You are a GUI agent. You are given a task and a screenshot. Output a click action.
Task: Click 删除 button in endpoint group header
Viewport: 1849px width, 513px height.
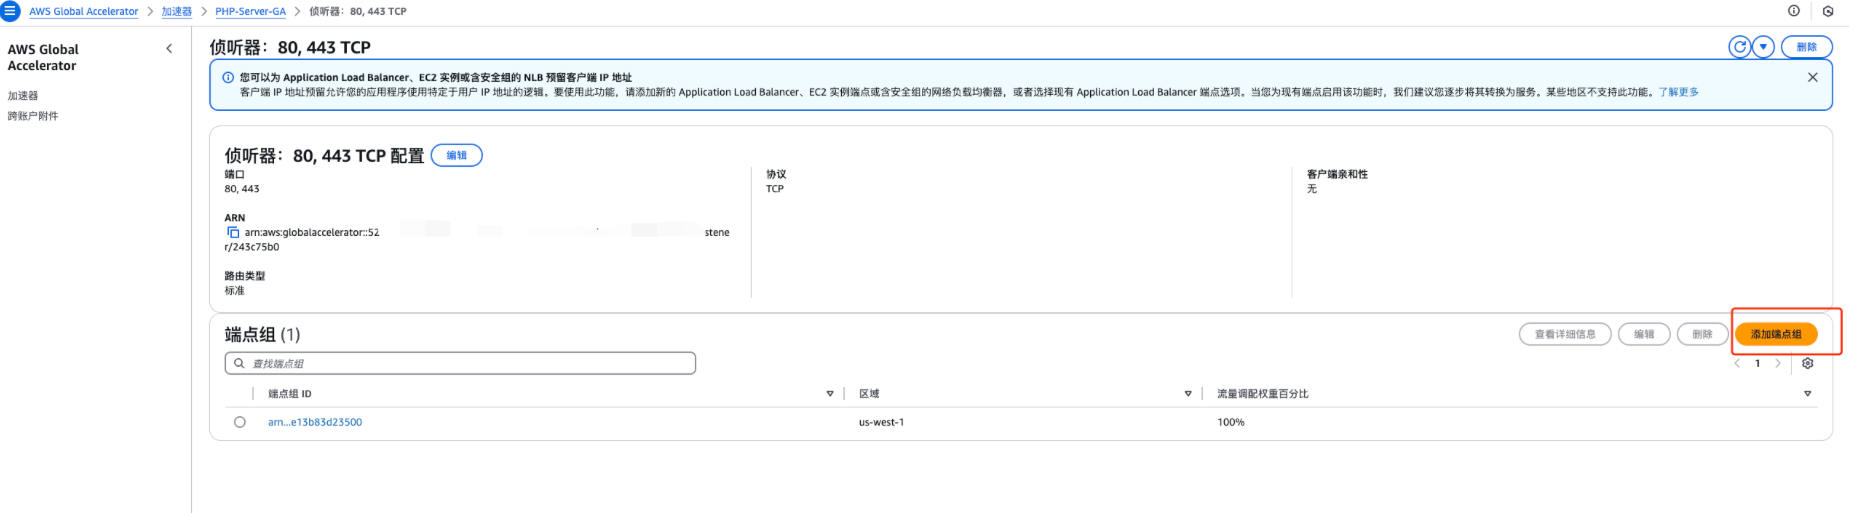[x=1702, y=334]
